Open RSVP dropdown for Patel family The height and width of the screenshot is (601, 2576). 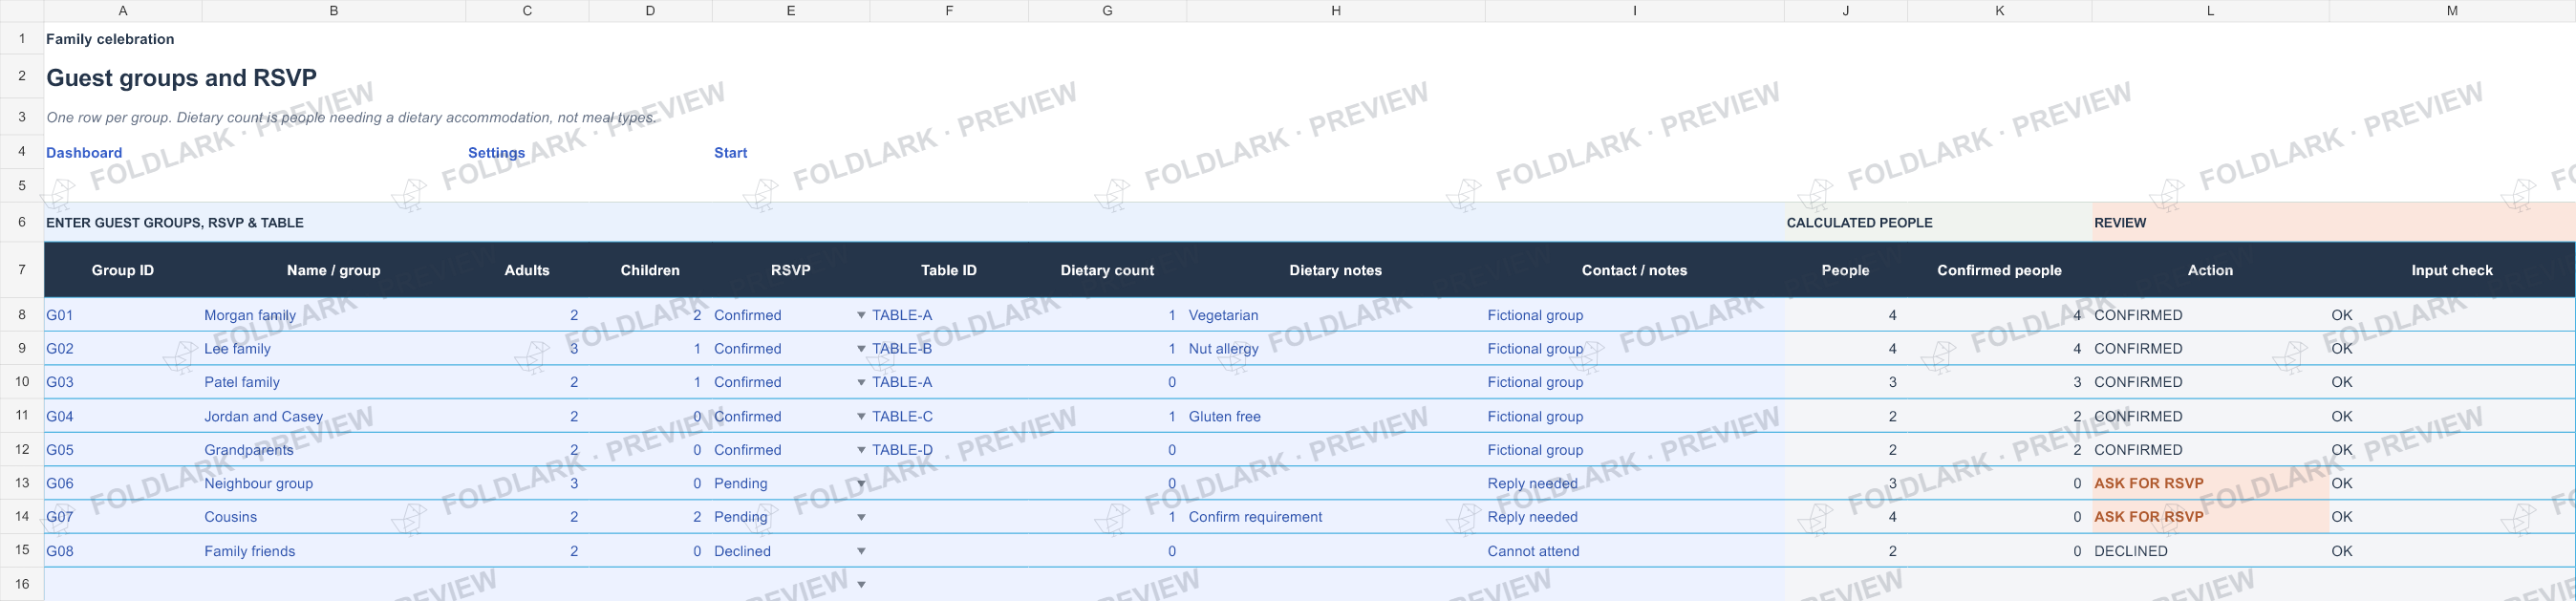tap(861, 382)
